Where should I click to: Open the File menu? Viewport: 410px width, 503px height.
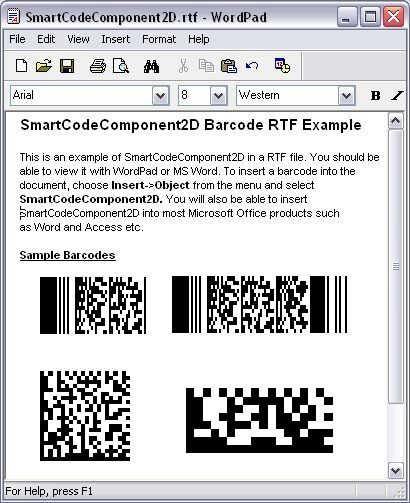[x=17, y=39]
